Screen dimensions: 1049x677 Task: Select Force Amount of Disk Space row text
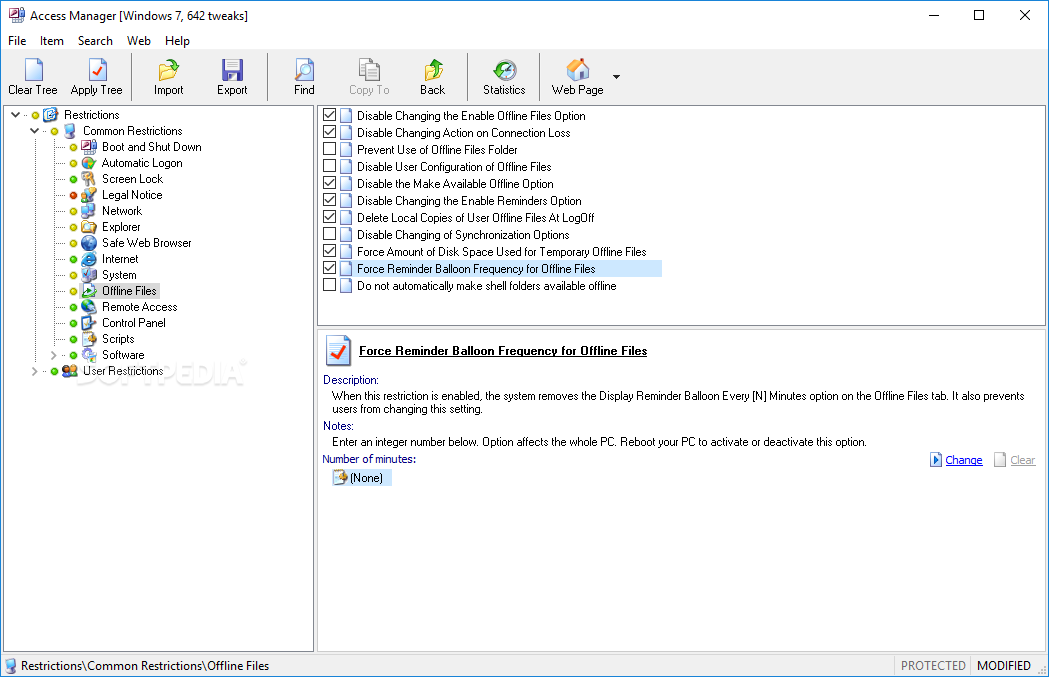coord(502,252)
